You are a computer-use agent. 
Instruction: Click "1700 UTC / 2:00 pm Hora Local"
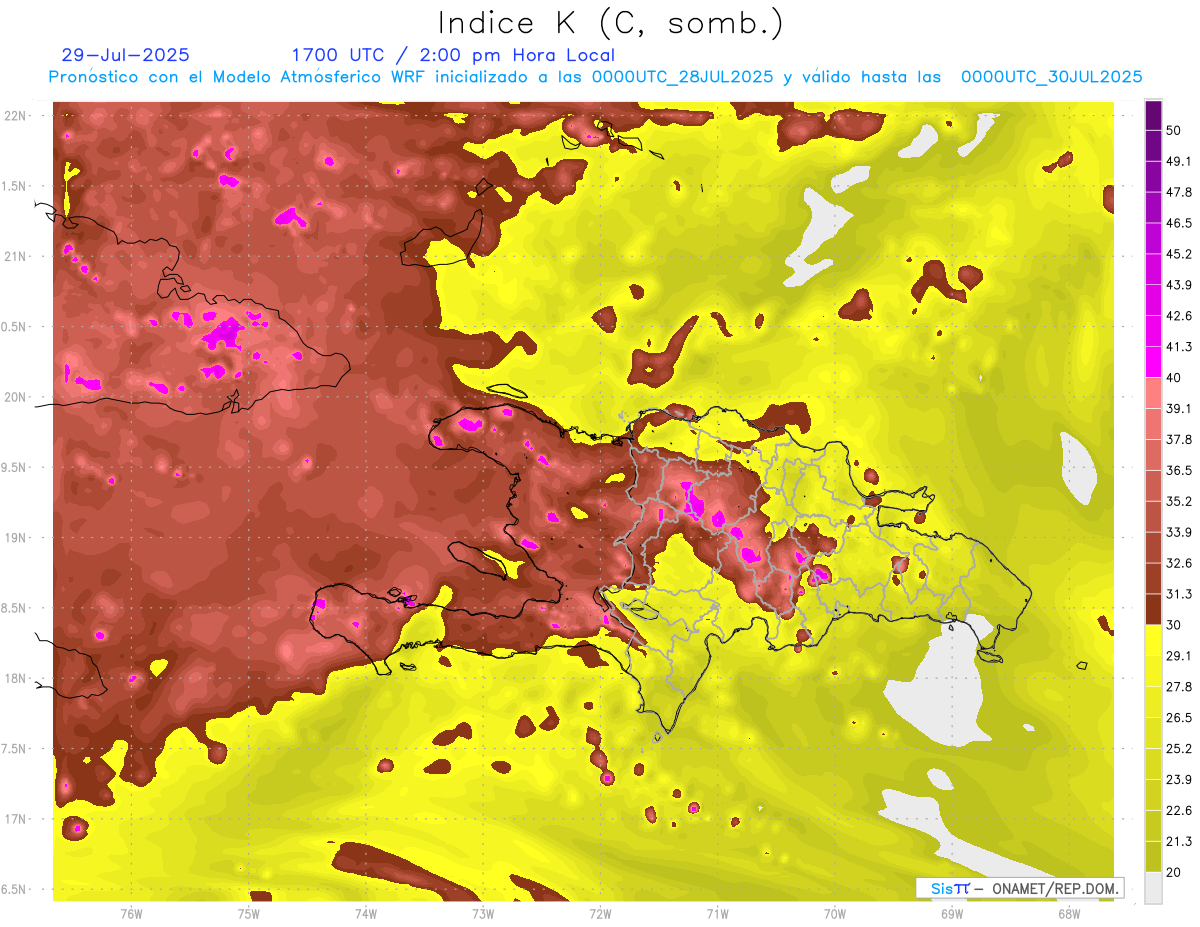coord(453,55)
